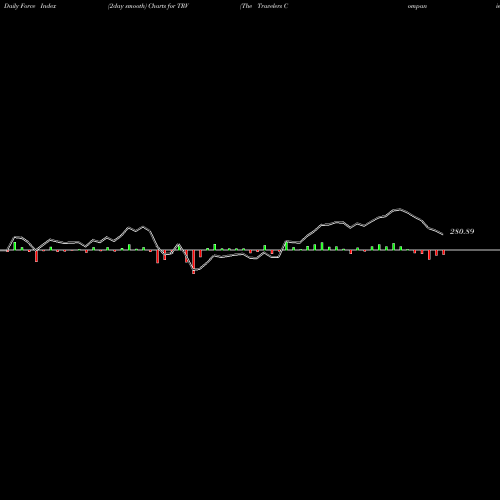Viewport: 500px width, 500px height.
Task: Click the lowest trough of the gray line
Action: (194, 270)
